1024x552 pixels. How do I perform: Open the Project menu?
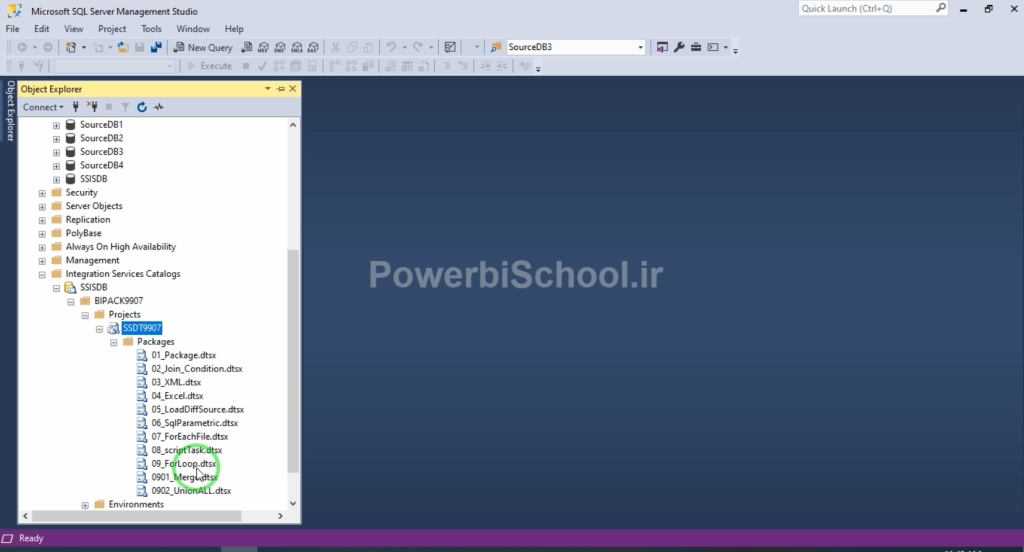click(x=112, y=29)
